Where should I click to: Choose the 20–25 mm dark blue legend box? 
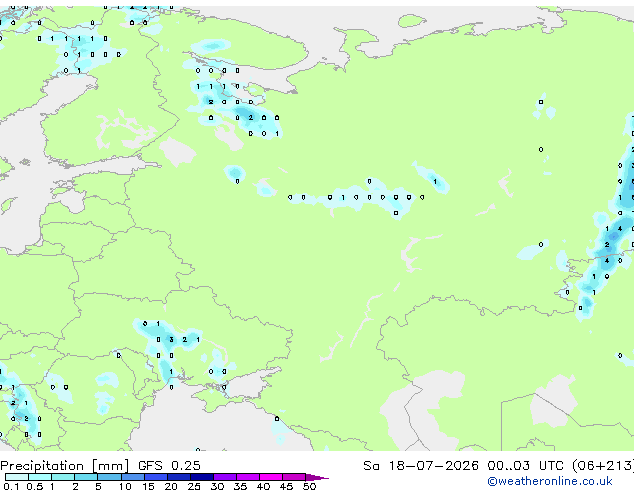(179, 477)
